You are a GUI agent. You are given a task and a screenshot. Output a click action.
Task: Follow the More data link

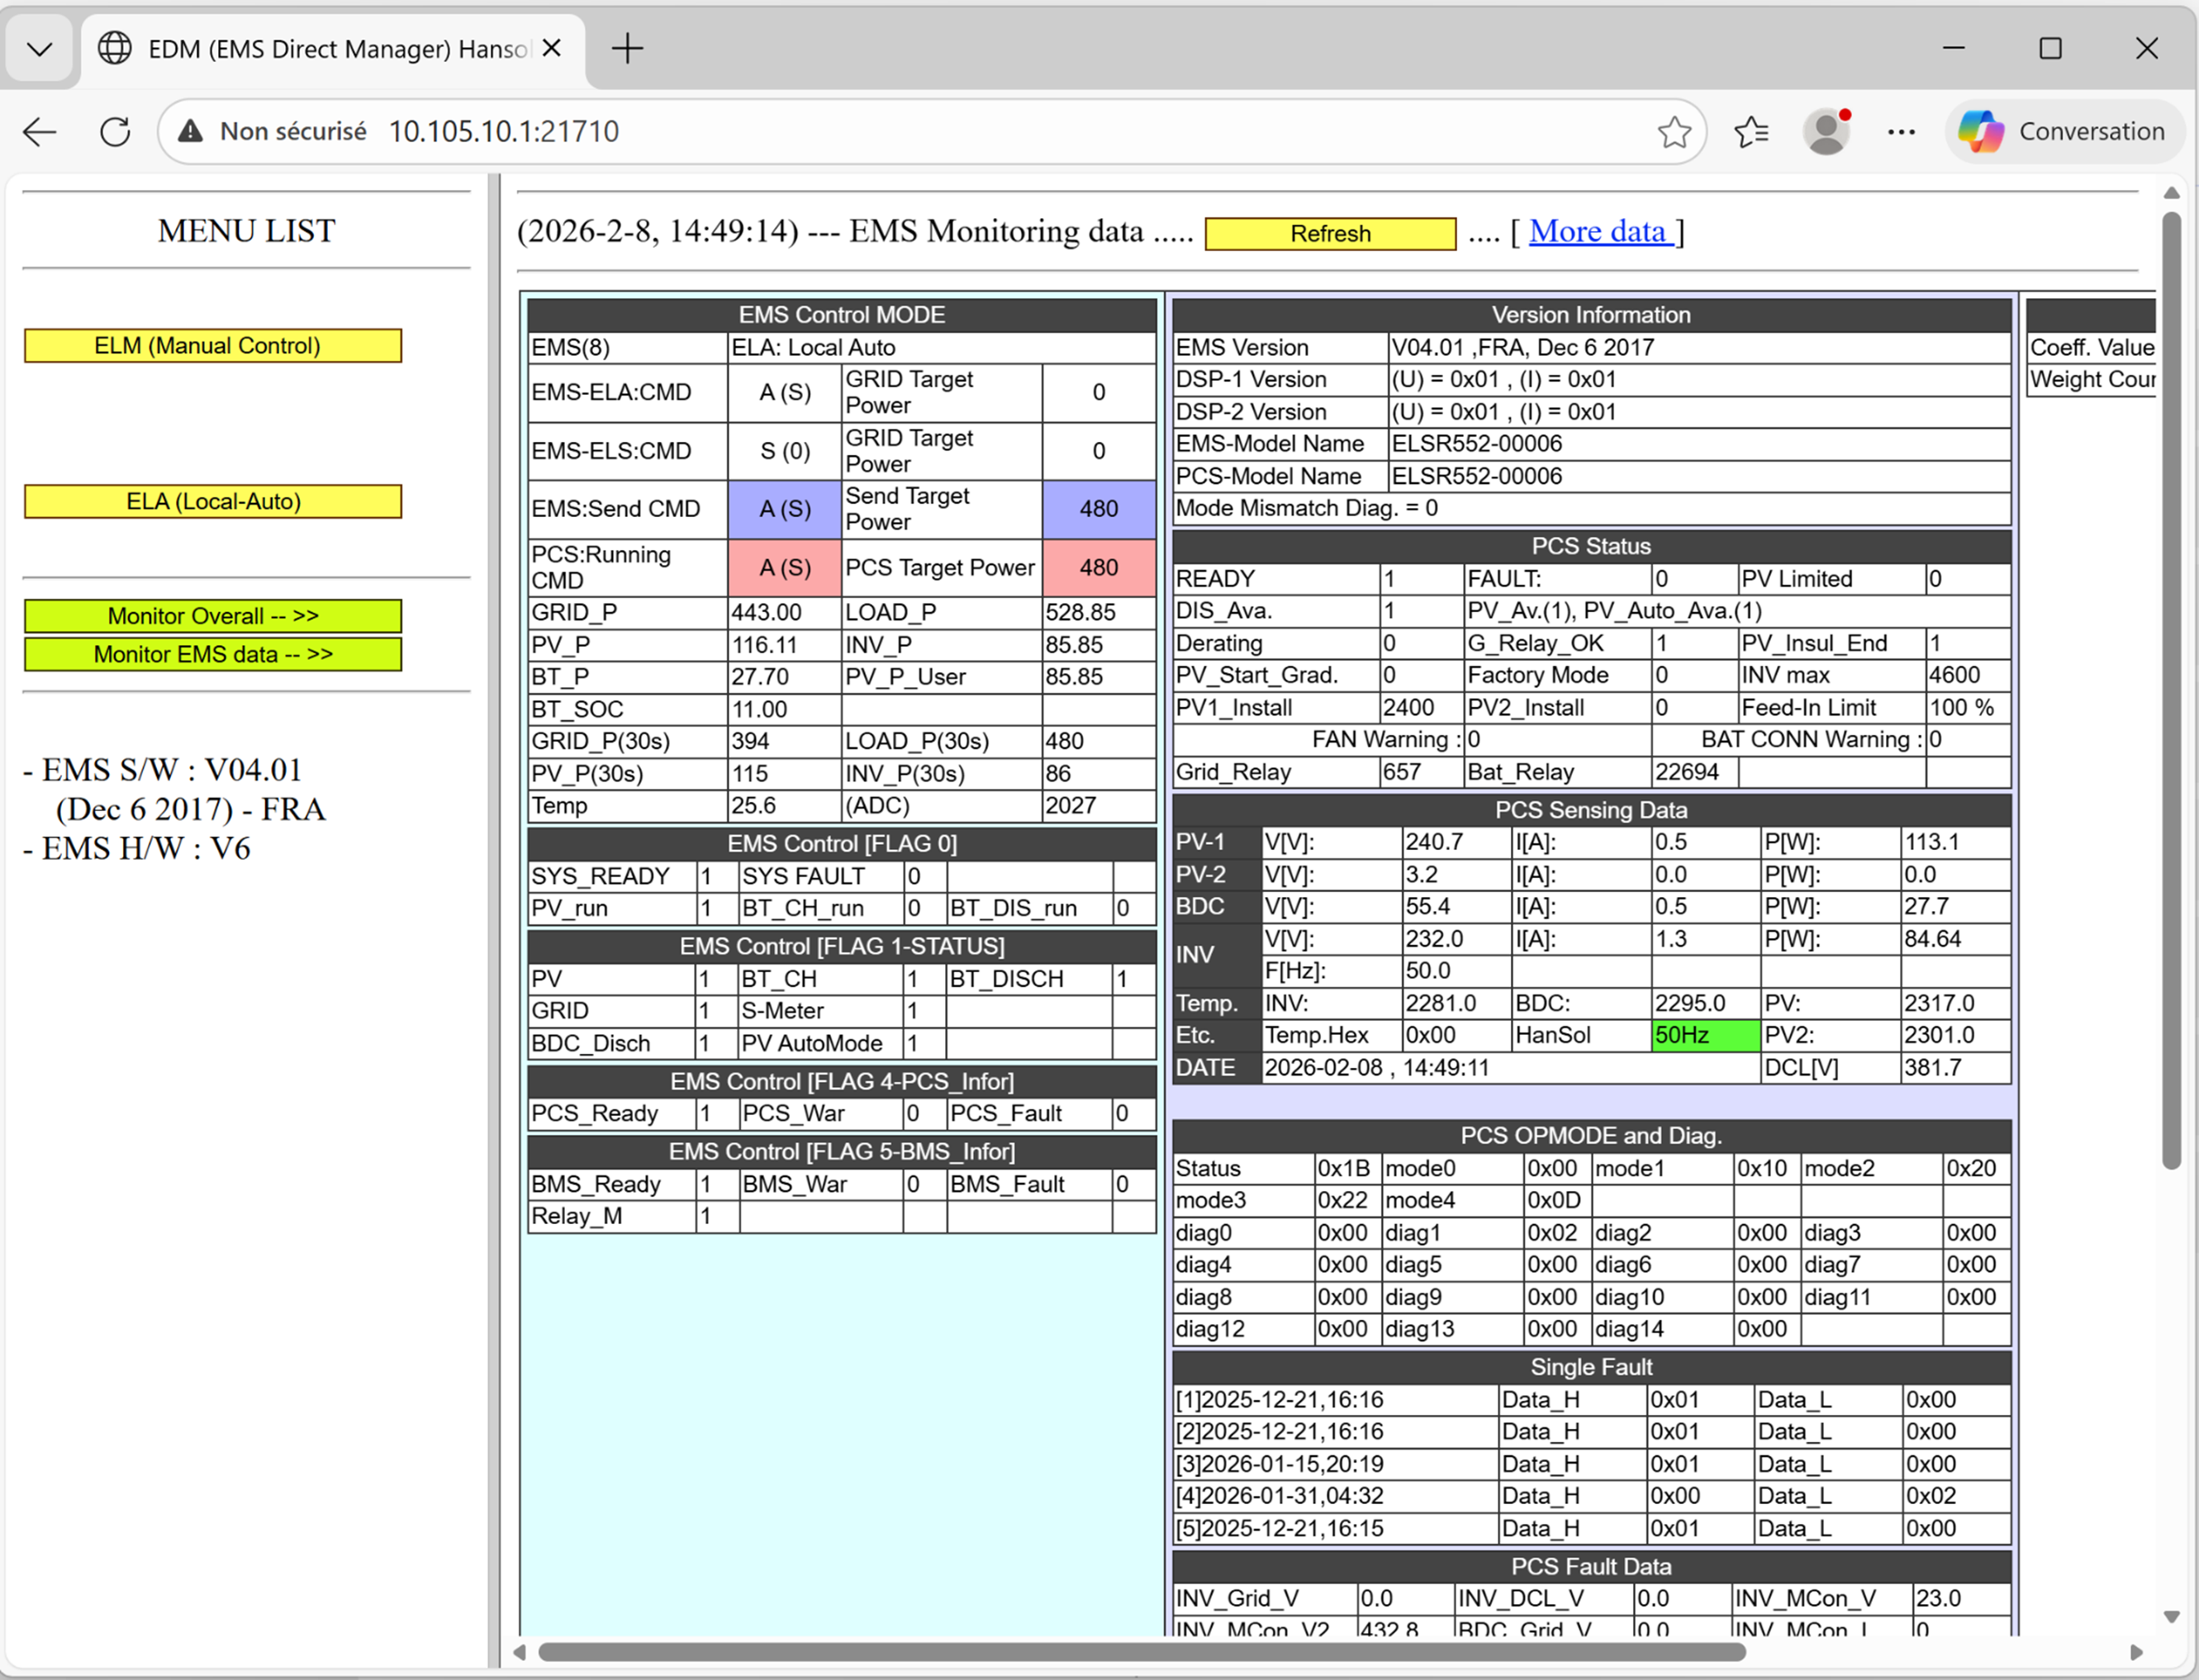[1599, 232]
